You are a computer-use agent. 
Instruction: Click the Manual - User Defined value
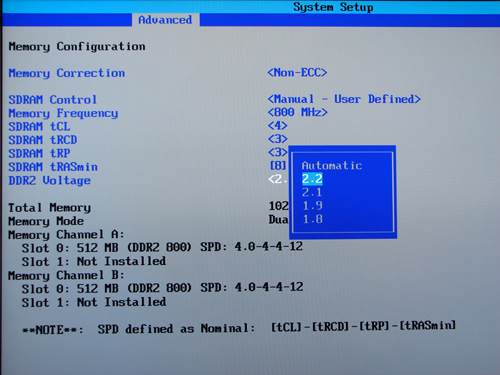click(344, 99)
